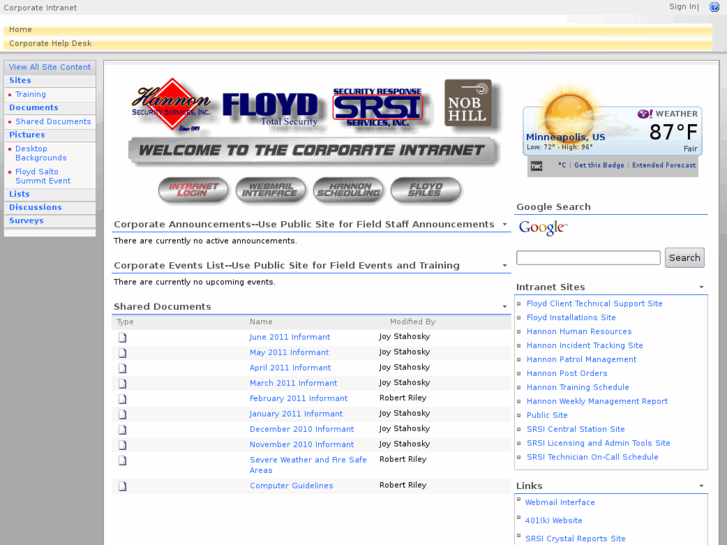Screen dimensions: 727x545
Task: Open Links web part menu arrow
Action: point(701,486)
